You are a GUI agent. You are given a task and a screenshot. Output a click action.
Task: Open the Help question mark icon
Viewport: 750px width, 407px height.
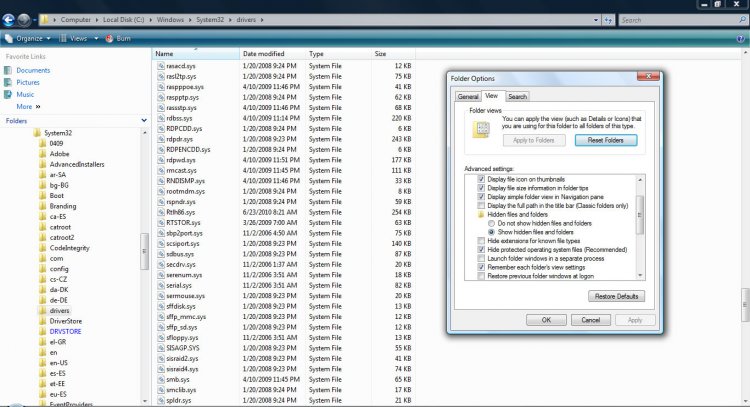741,39
